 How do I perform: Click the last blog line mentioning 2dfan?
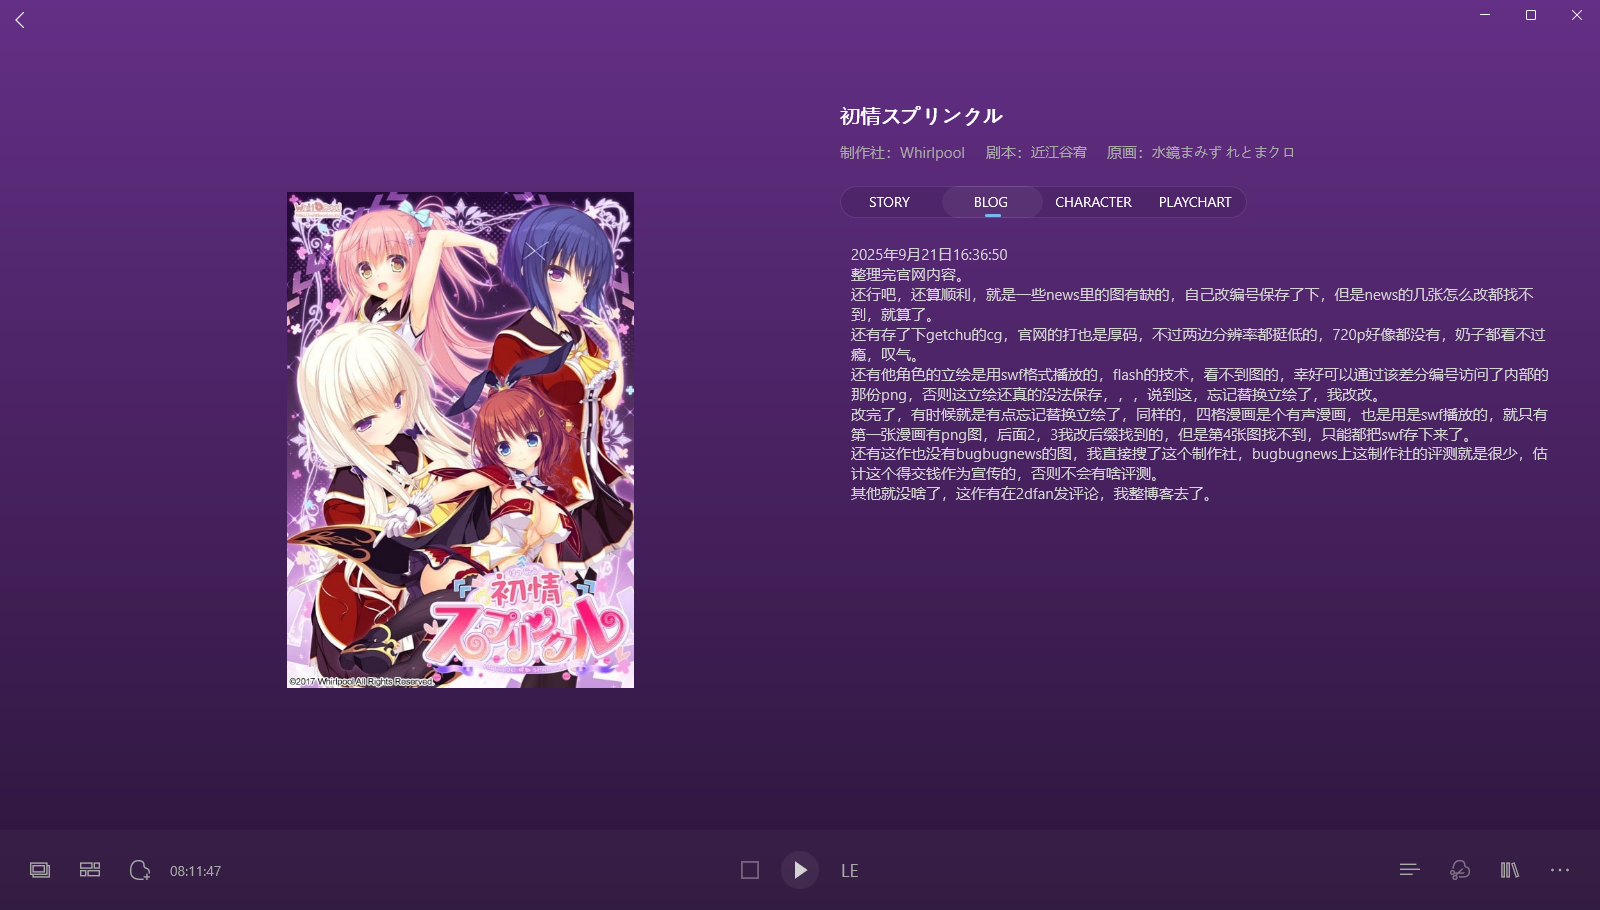point(1034,494)
